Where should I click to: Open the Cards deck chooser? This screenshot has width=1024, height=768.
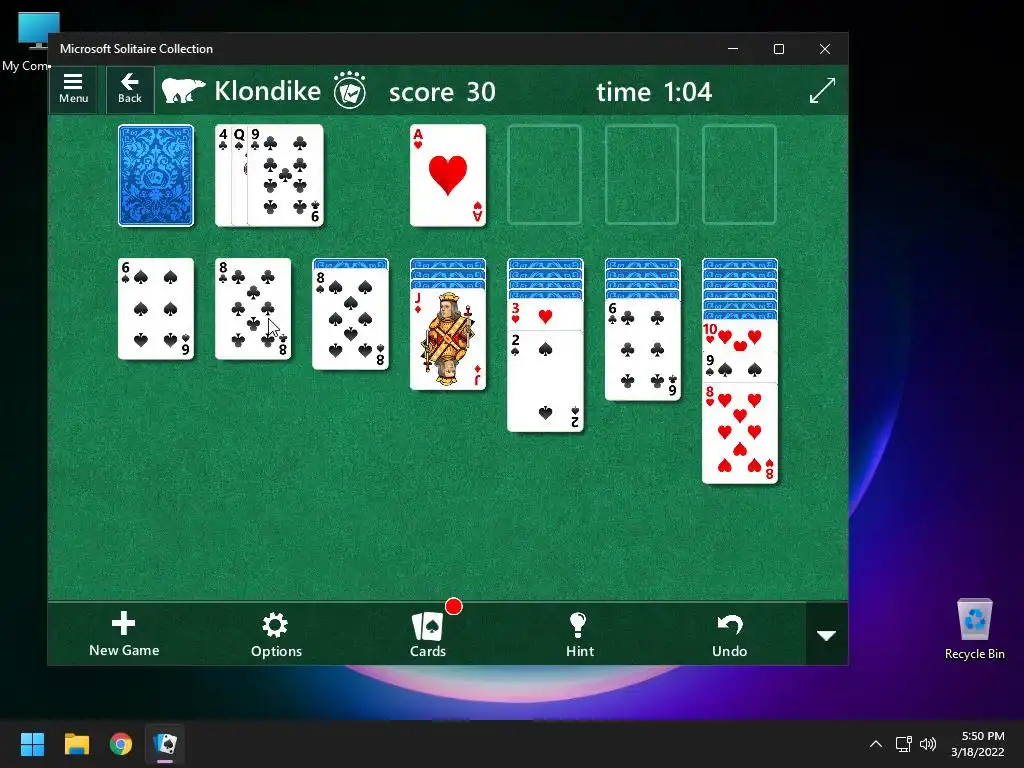point(428,634)
